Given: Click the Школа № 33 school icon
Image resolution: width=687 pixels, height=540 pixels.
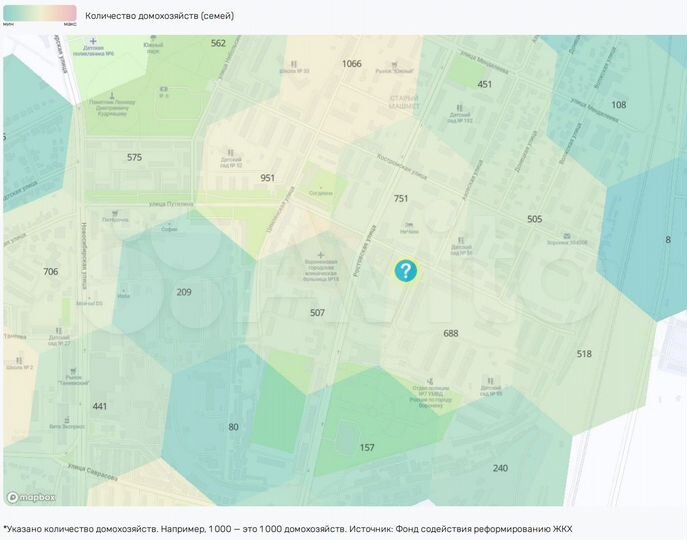Looking at the screenshot, I should pyautogui.click(x=294, y=64).
